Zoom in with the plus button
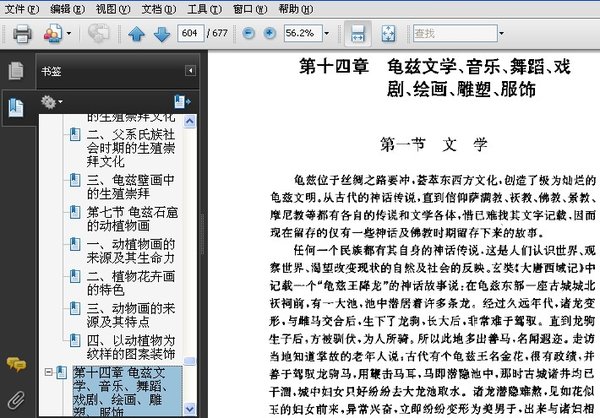Screen dimensions: 600x418 [x=269, y=33]
